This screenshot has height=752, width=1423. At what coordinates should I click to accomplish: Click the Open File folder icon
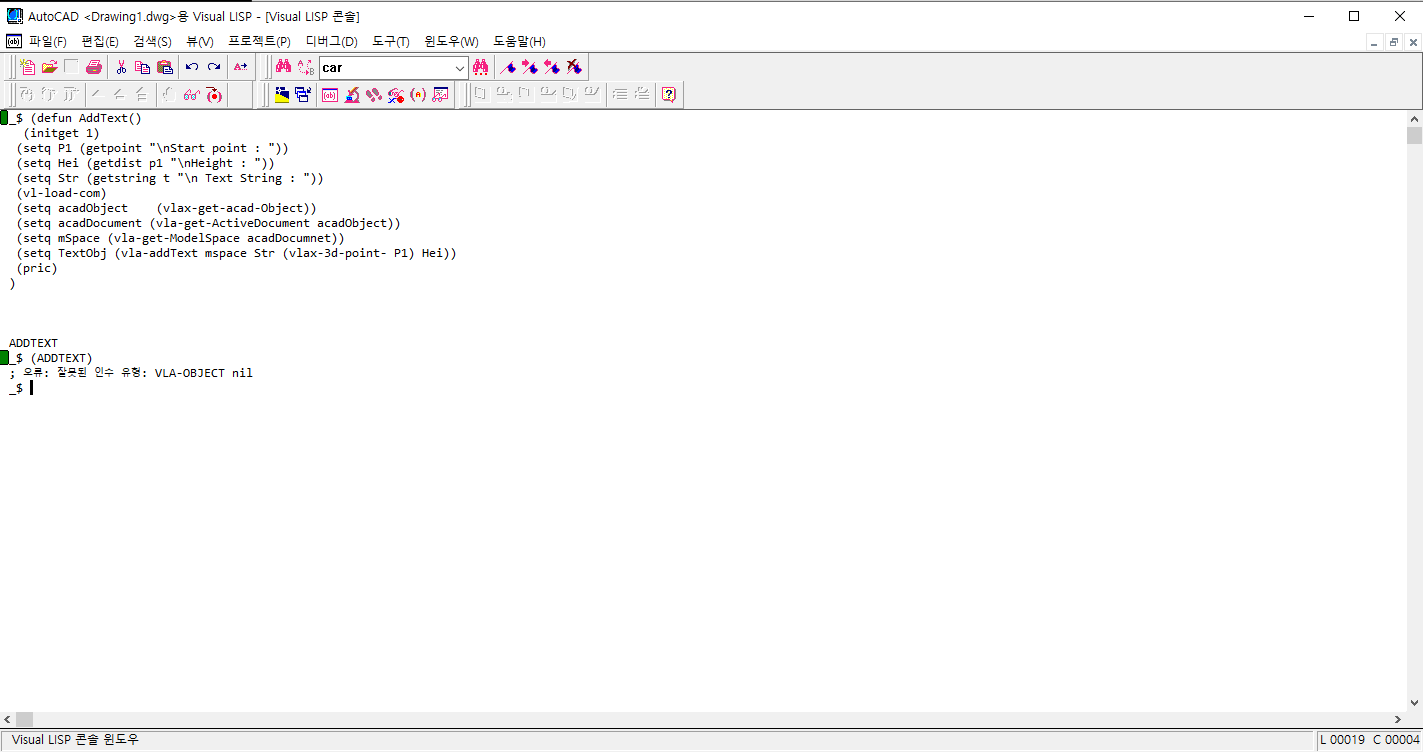49,67
